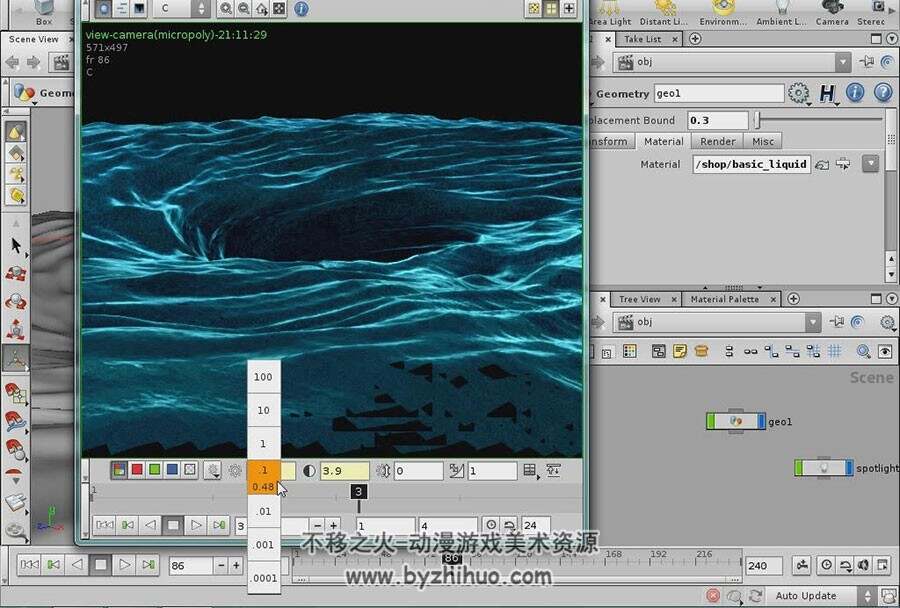The height and width of the screenshot is (608, 900).
Task: Jump to last frame on main playbar
Action: [148, 565]
